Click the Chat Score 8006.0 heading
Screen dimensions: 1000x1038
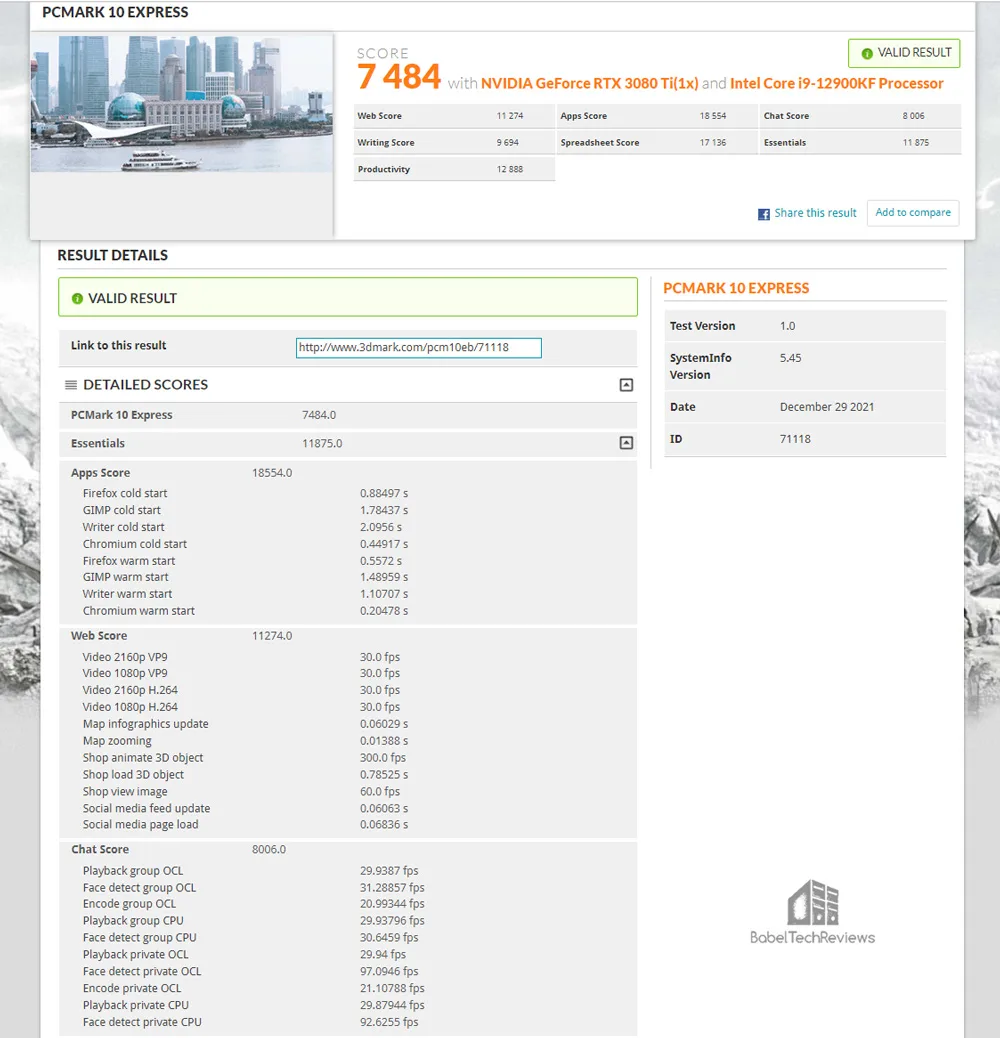[179, 849]
